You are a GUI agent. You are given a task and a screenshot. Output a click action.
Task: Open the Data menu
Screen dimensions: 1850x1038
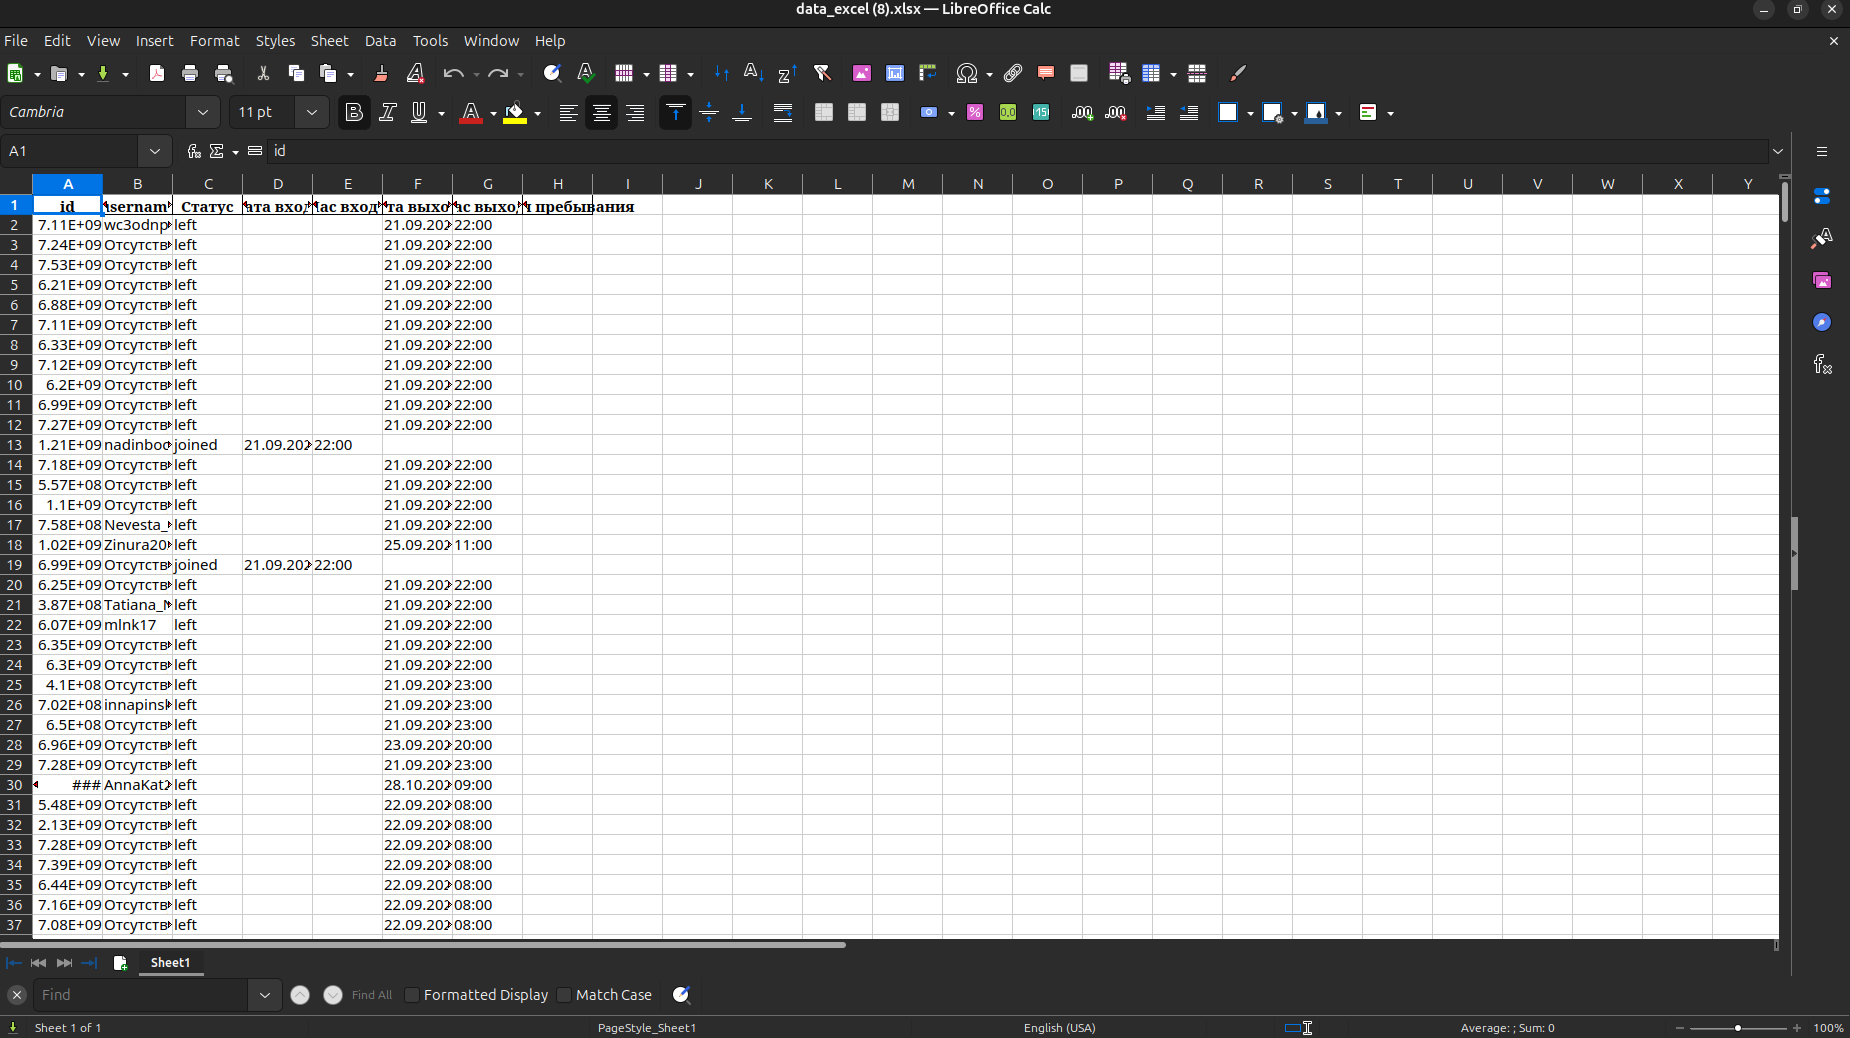pyautogui.click(x=380, y=41)
